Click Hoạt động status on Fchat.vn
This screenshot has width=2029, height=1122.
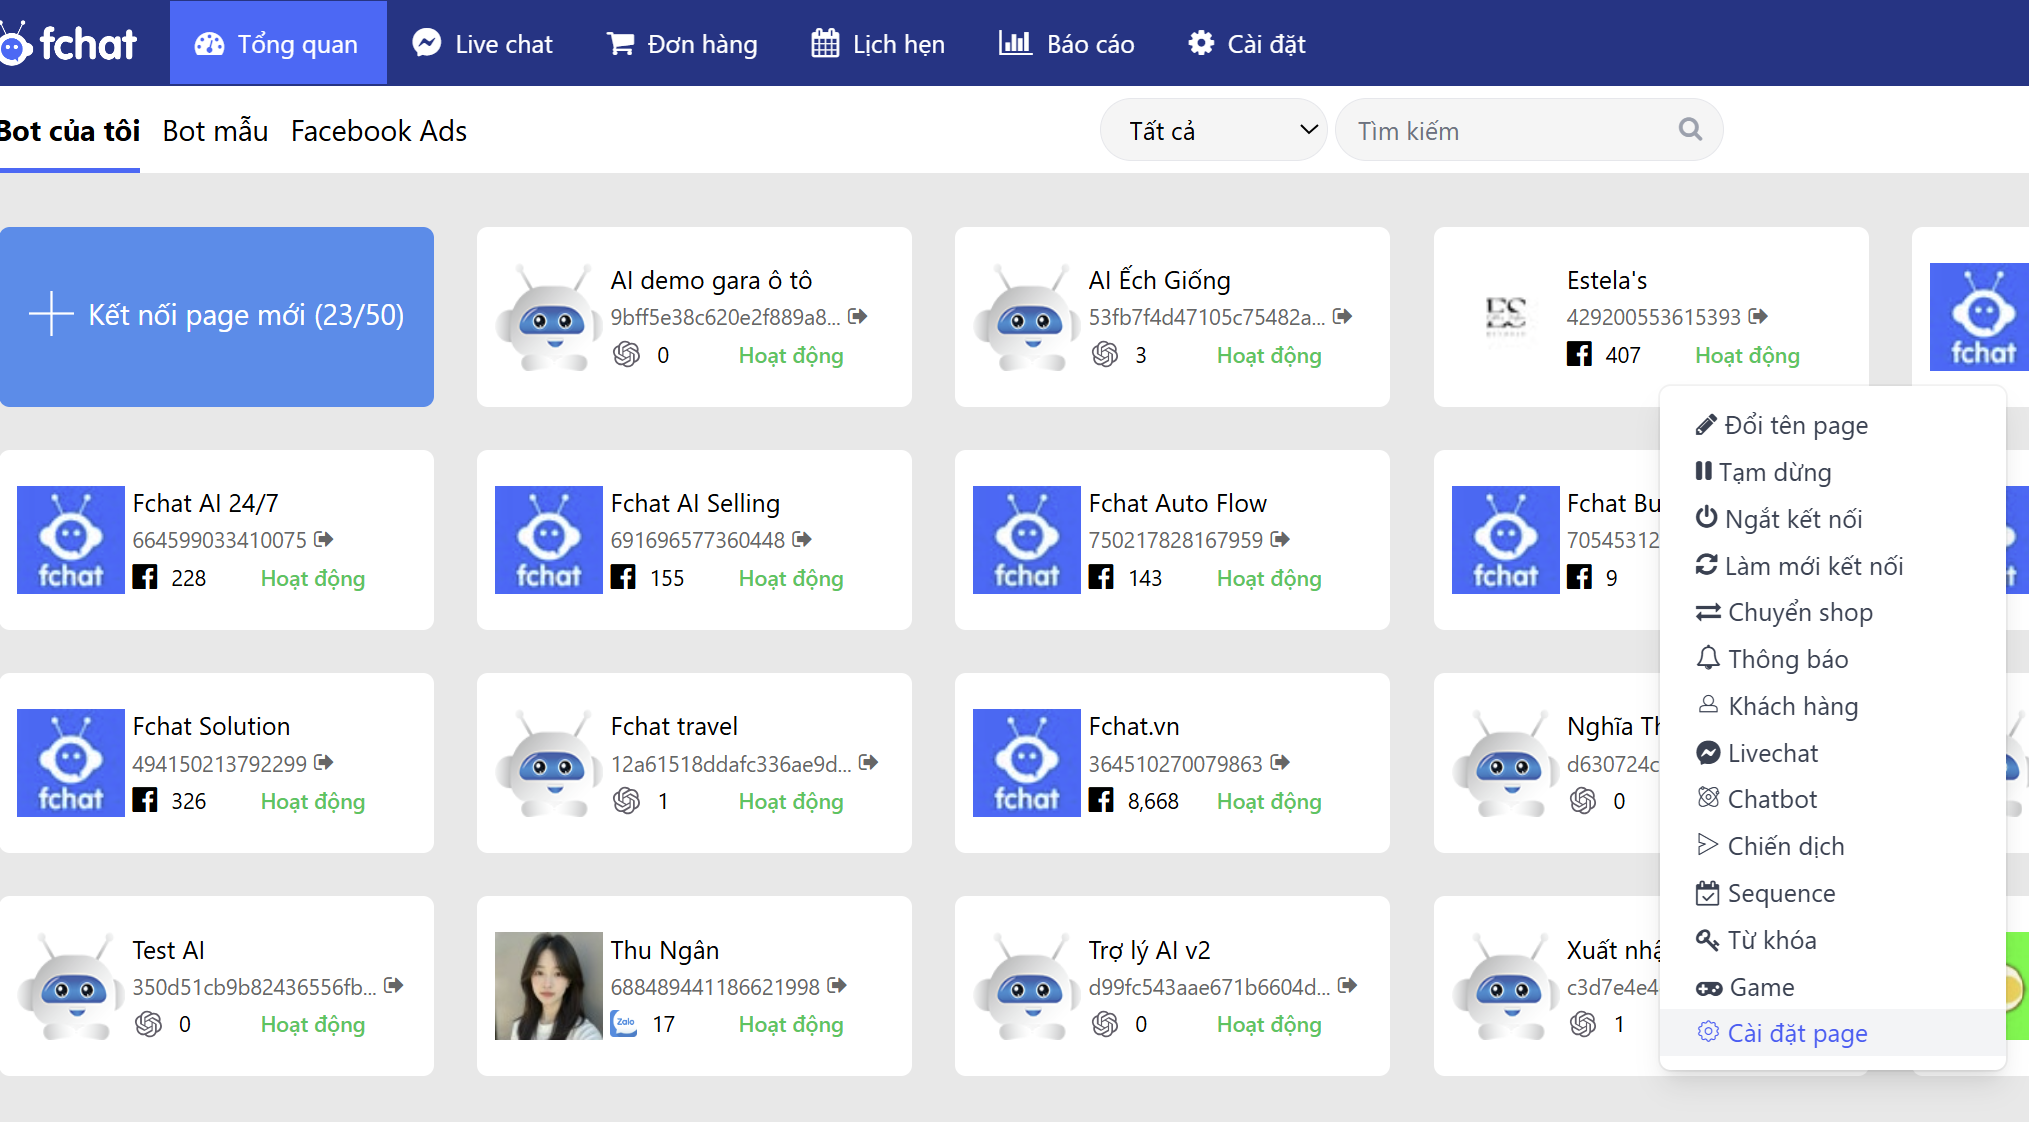pos(1269,801)
